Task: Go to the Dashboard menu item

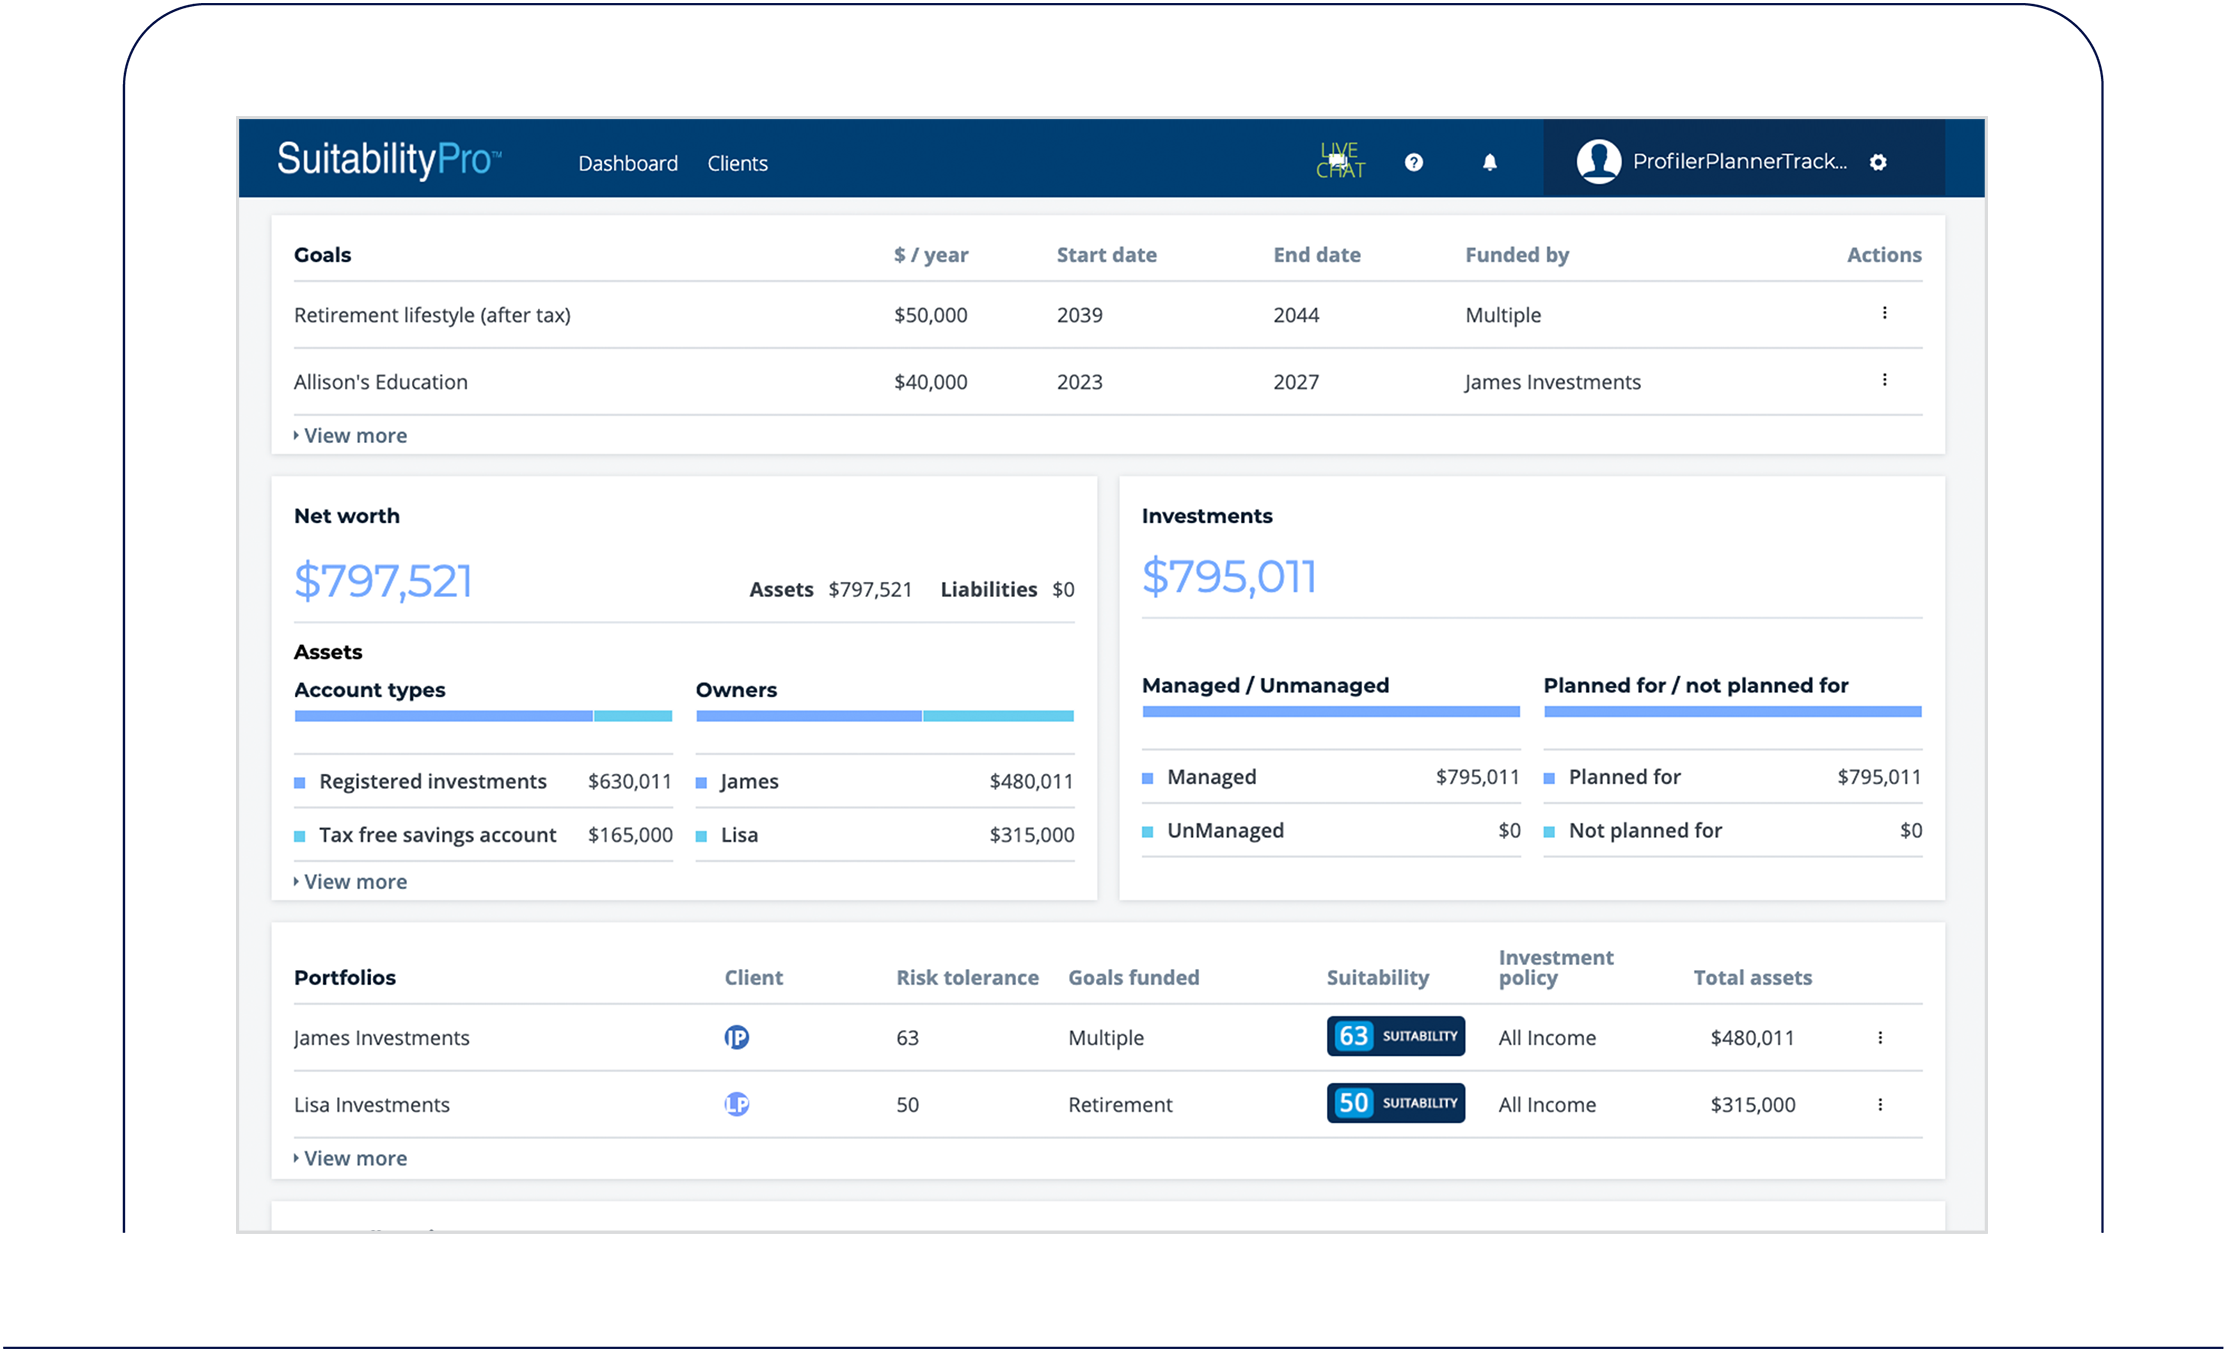Action: (627, 163)
